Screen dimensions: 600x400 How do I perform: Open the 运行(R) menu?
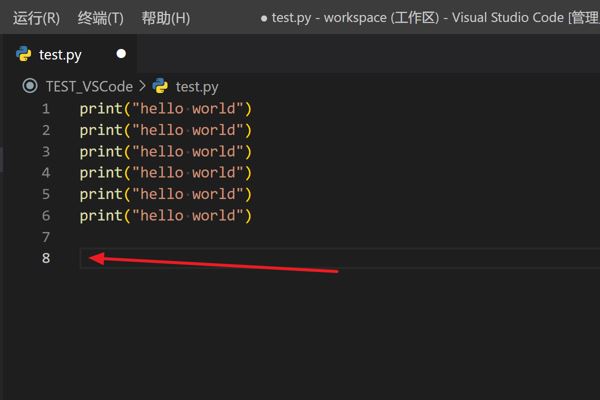pyautogui.click(x=36, y=18)
